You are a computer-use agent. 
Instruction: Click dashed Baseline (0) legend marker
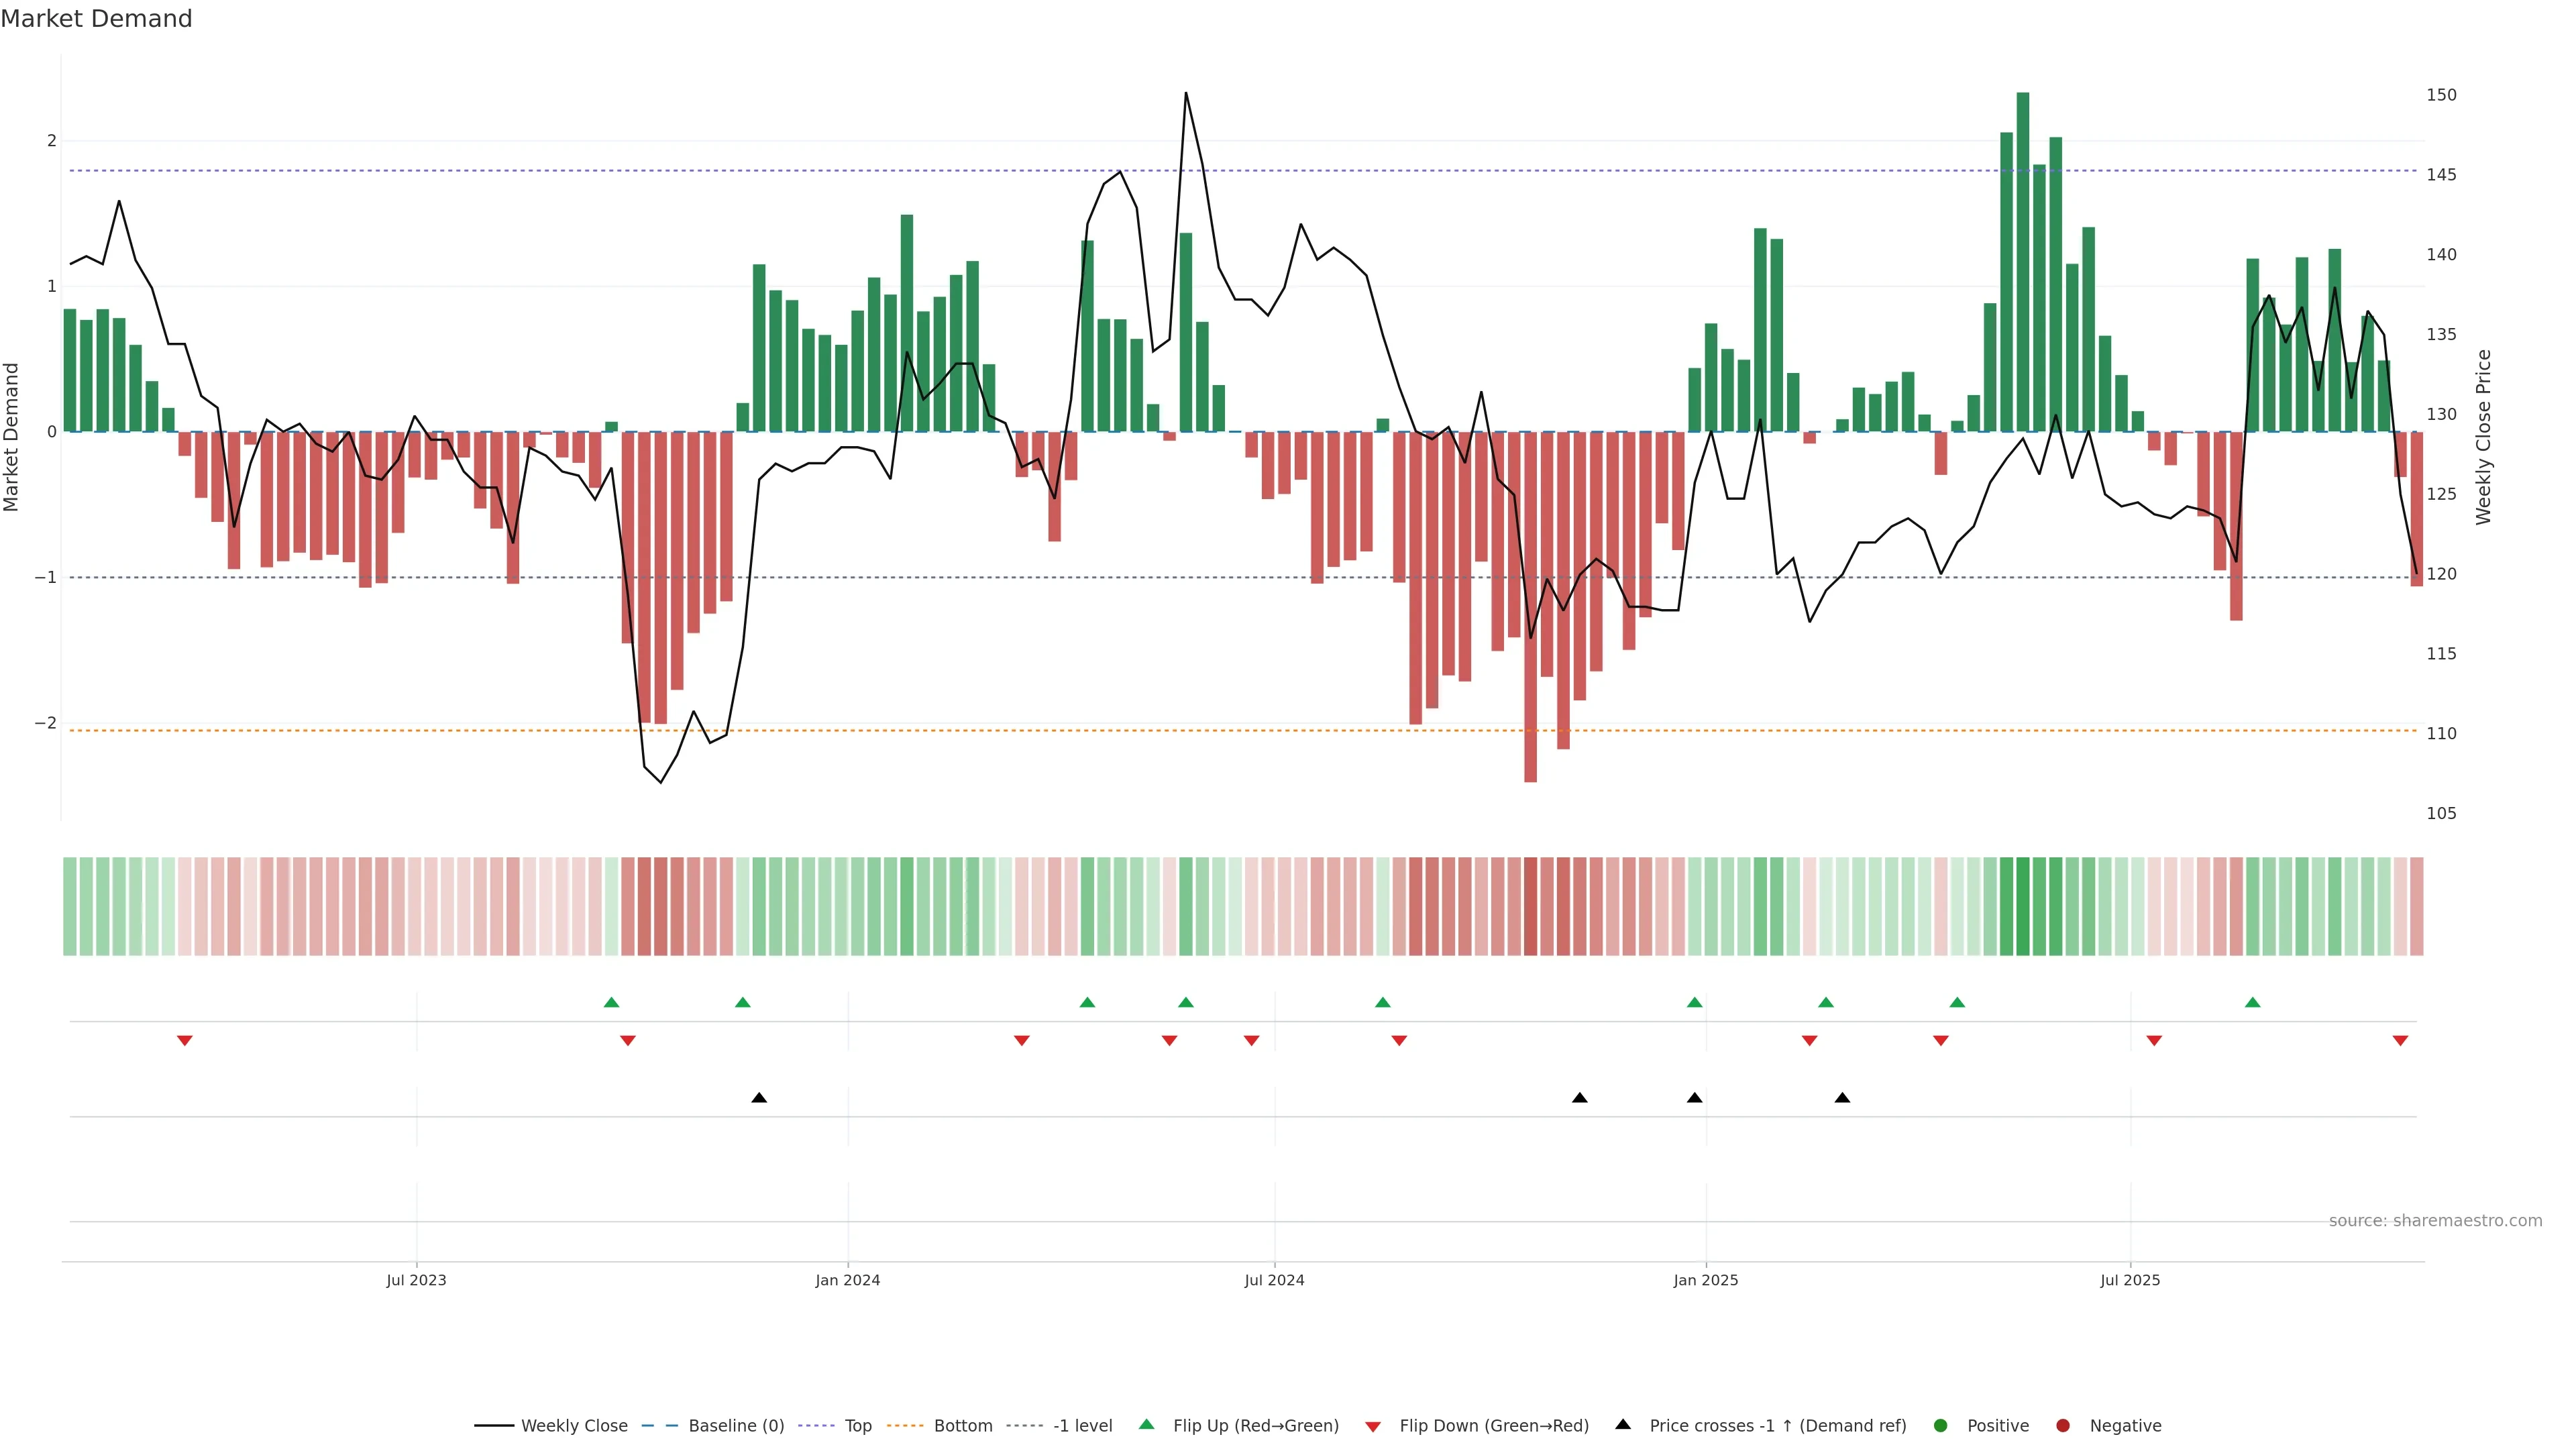point(660,1425)
